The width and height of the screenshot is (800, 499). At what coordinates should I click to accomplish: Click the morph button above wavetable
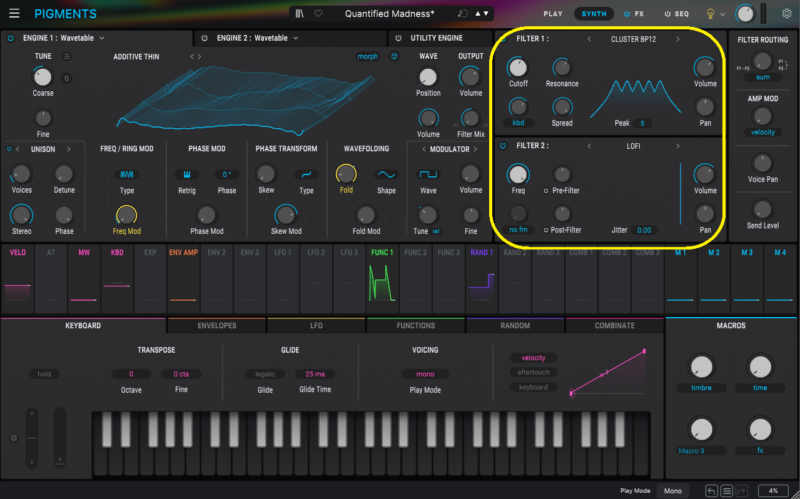pos(367,57)
